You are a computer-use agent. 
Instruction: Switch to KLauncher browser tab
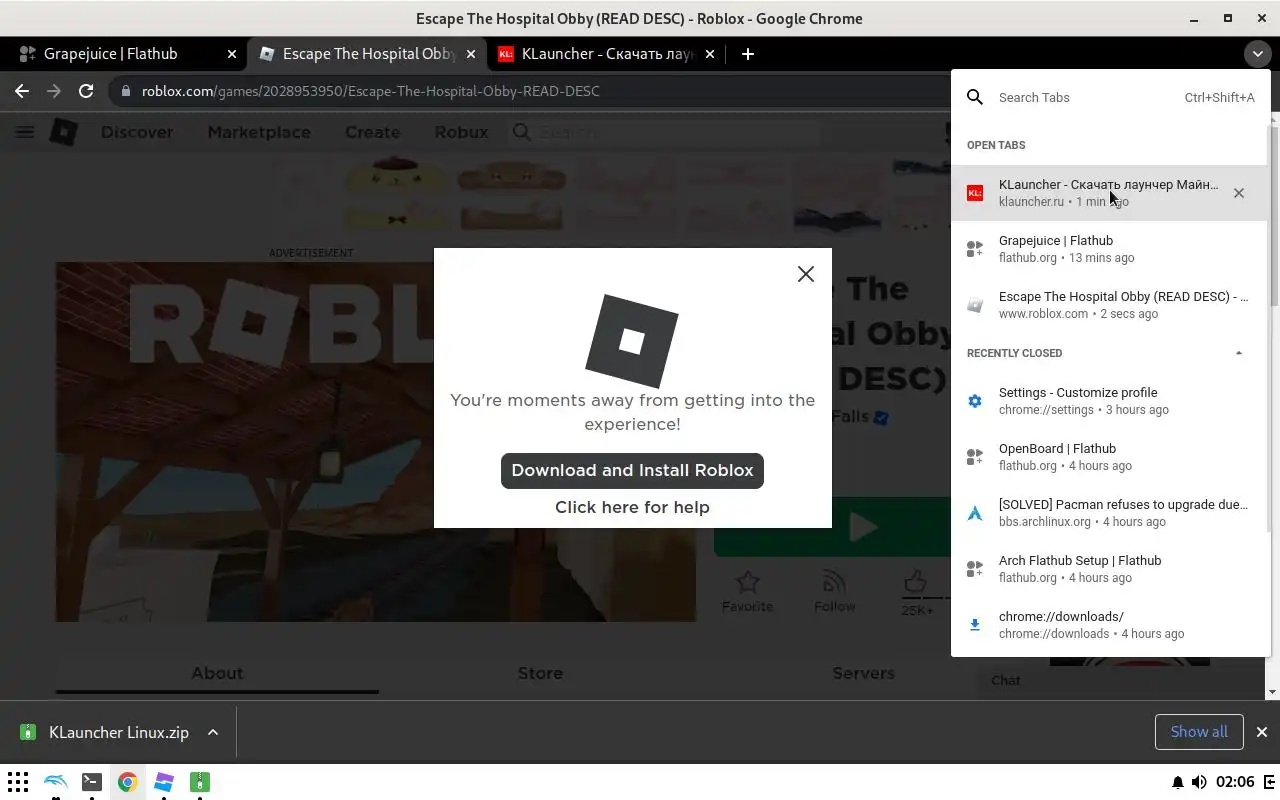(607, 54)
